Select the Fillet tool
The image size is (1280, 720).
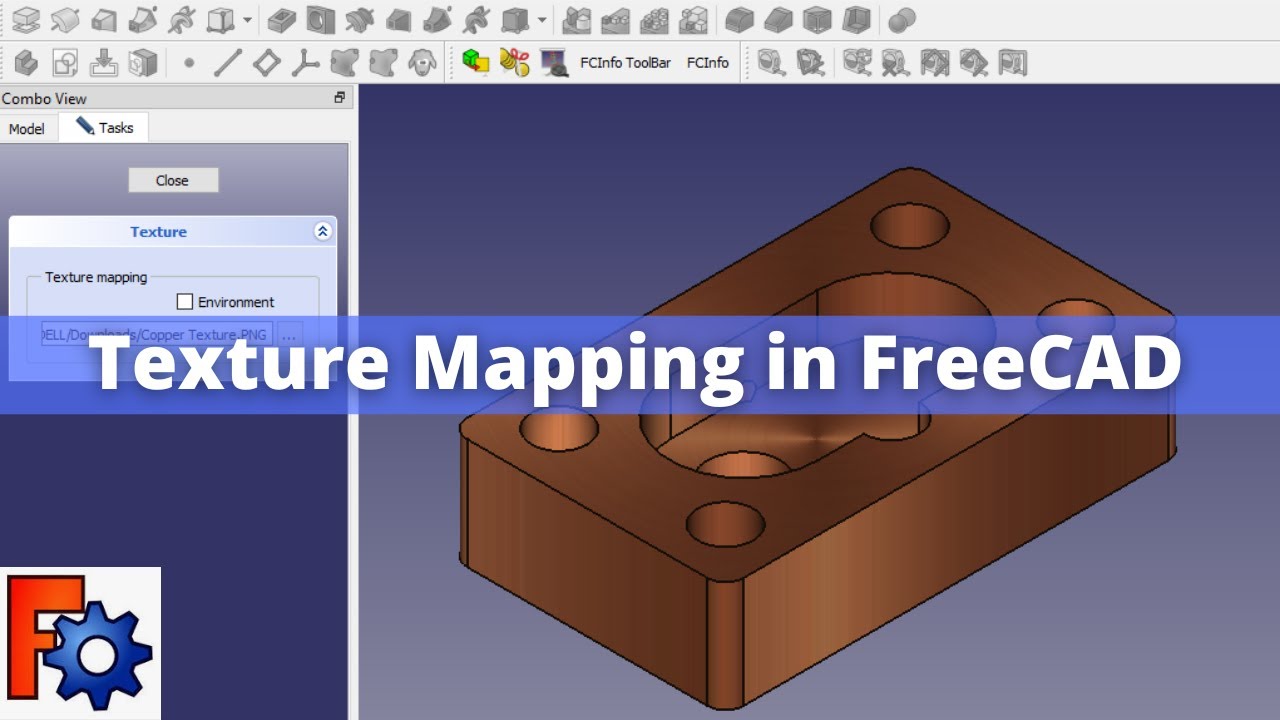click(x=739, y=19)
